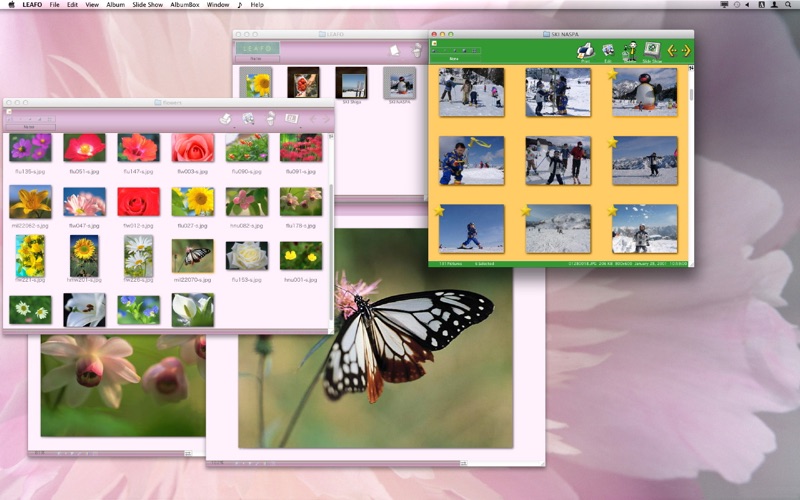
Task: Open the Album menu in the menu bar
Action: click(115, 5)
